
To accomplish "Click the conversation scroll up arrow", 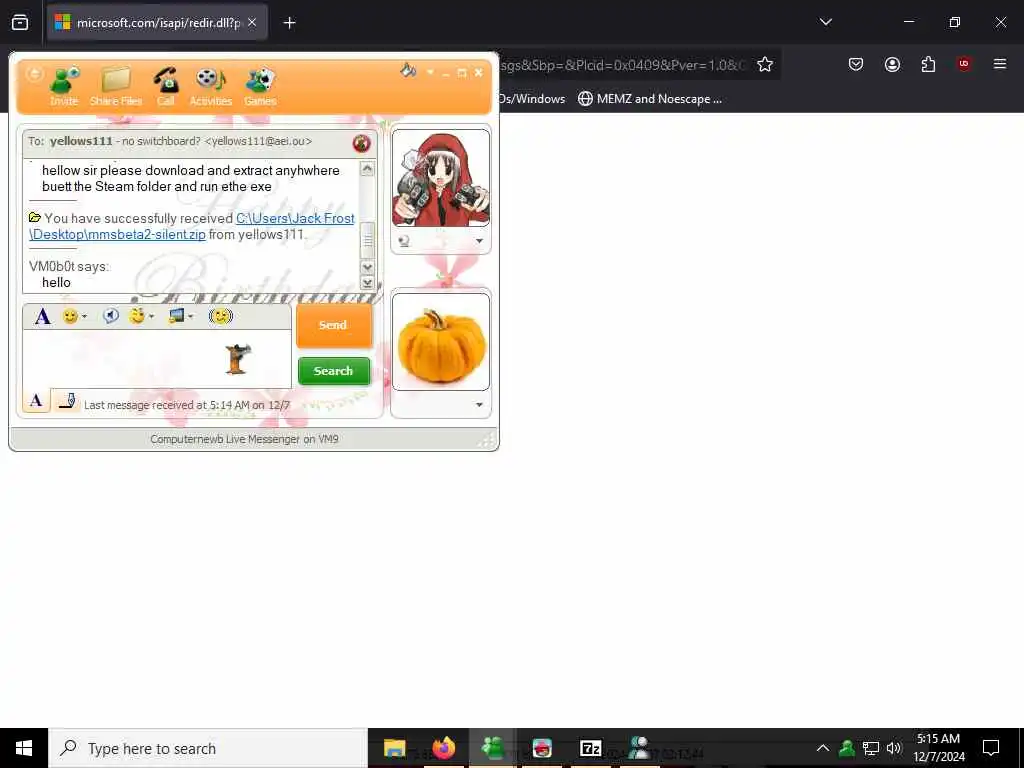I will click(x=367, y=169).
